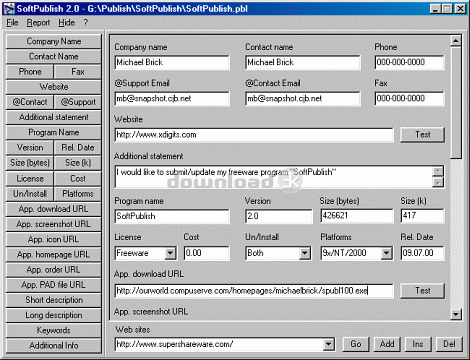Click the Size (bytes) sidebar button
The image size is (470, 360).
pos(30,163)
